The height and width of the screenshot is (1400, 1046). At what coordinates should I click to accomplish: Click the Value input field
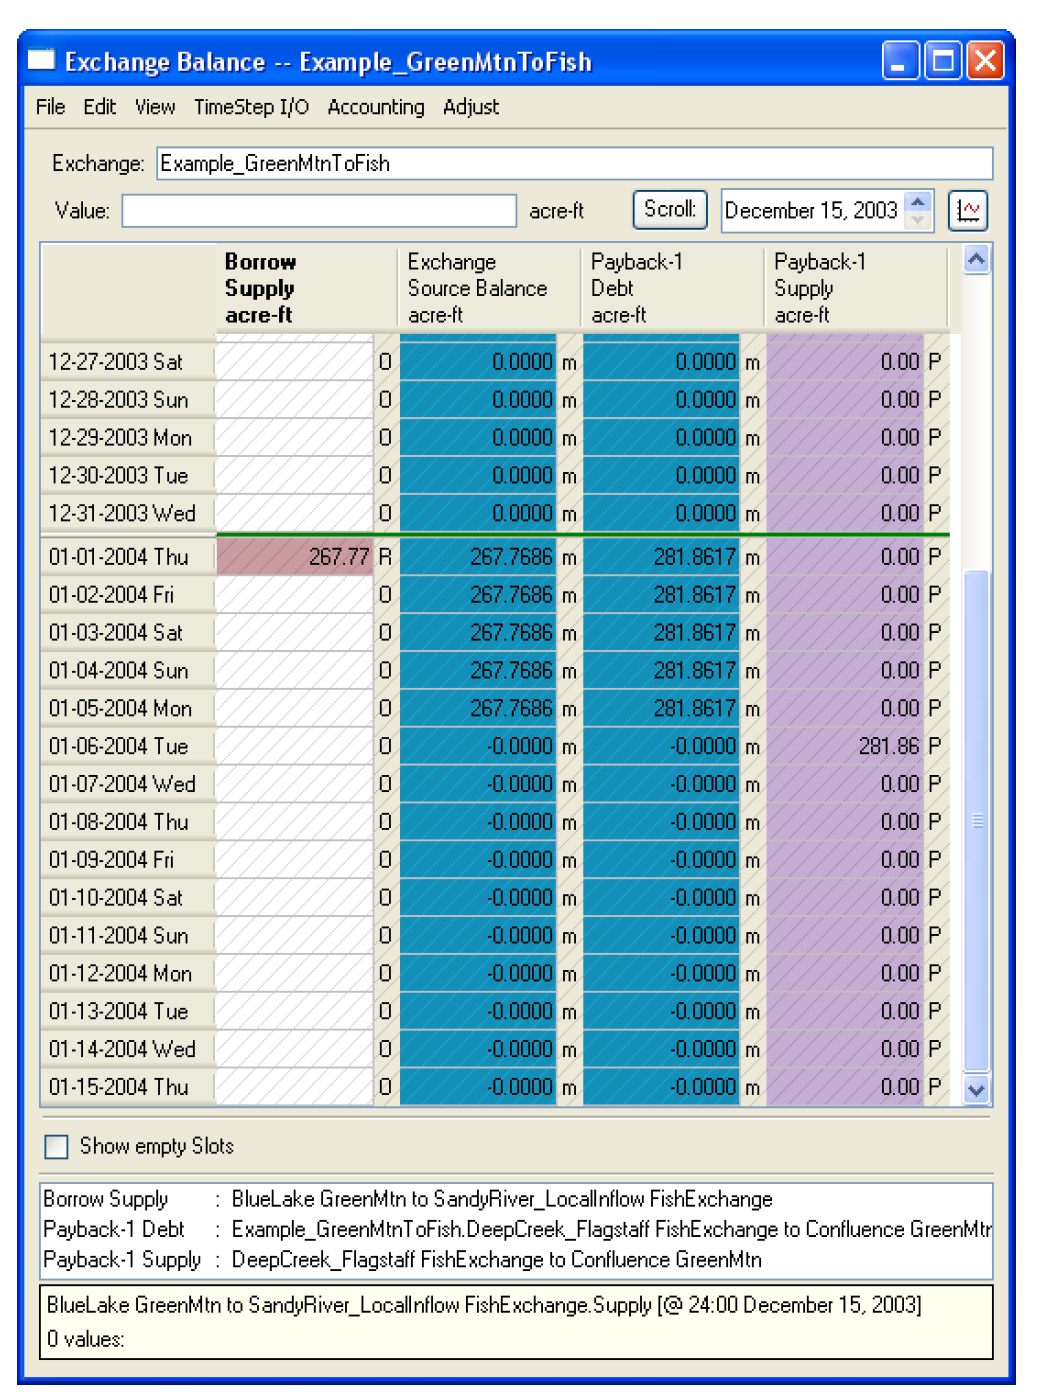(319, 211)
